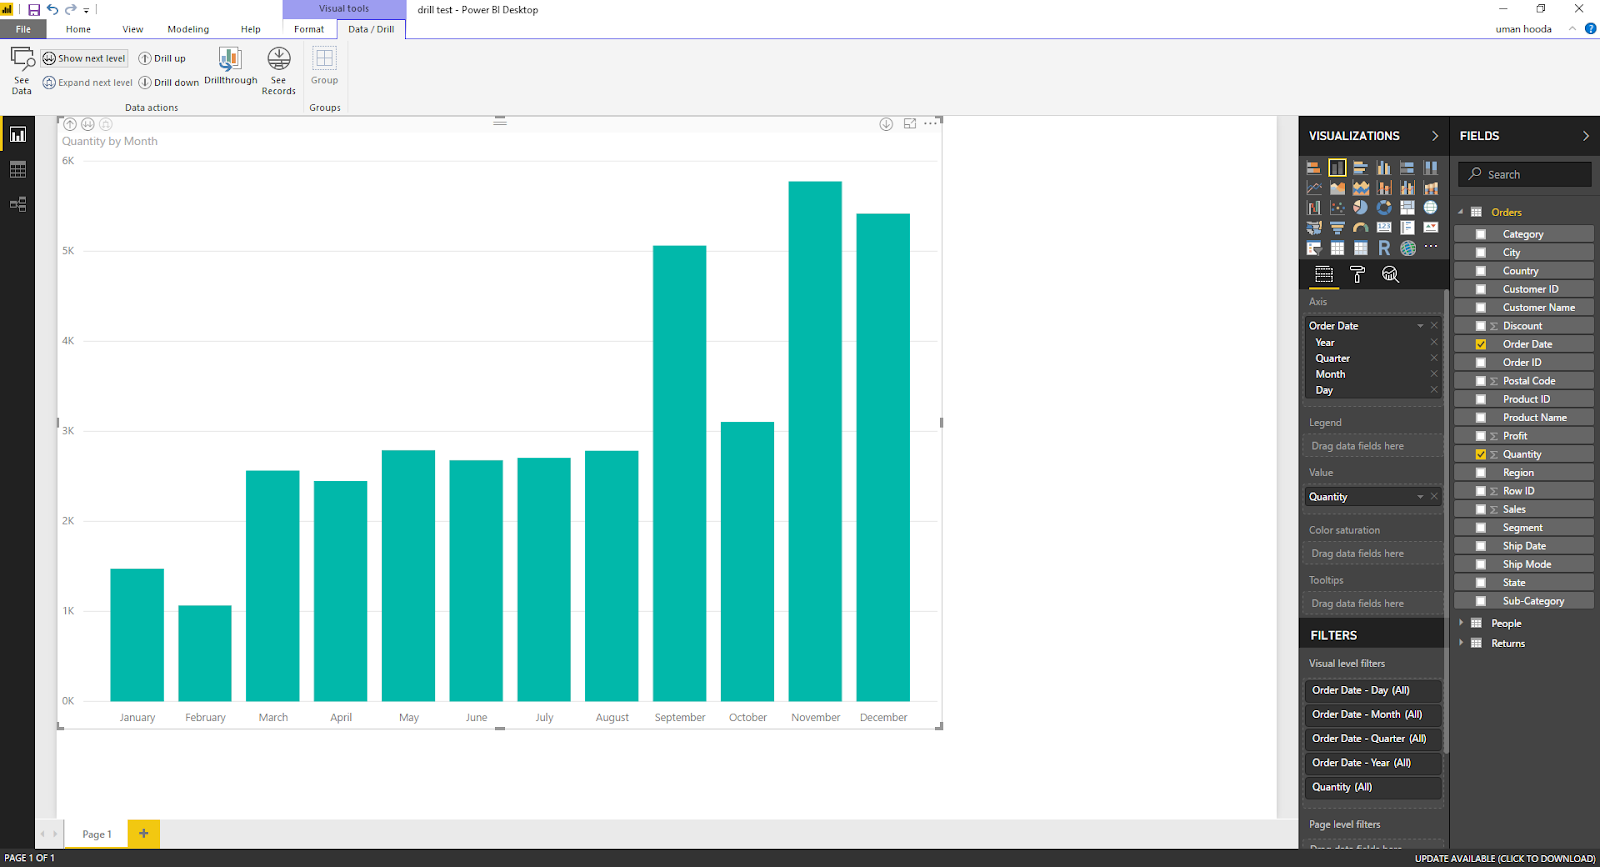This screenshot has height=867, width=1600.
Task: Switch to the Format ribbon tab
Action: (309, 29)
